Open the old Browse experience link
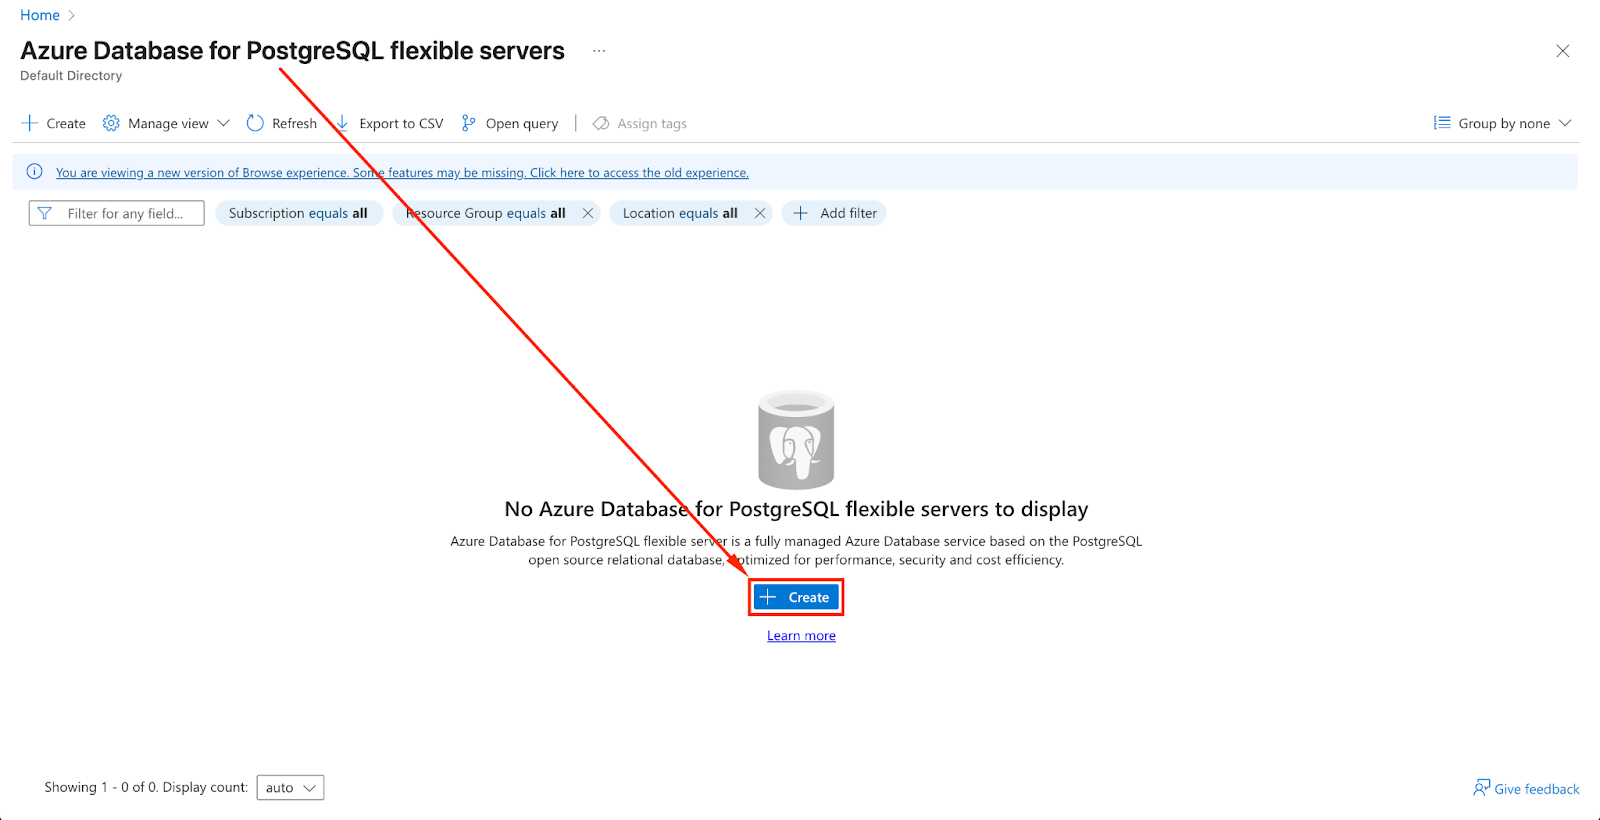 402,172
